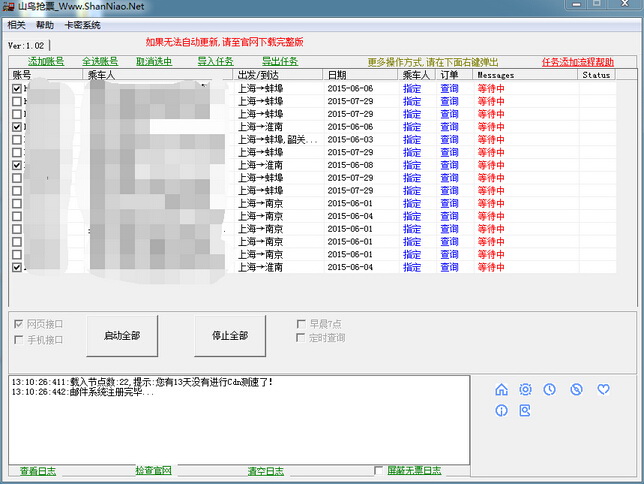Click the 停止全部 button
This screenshot has width=644, height=485.
230,336
